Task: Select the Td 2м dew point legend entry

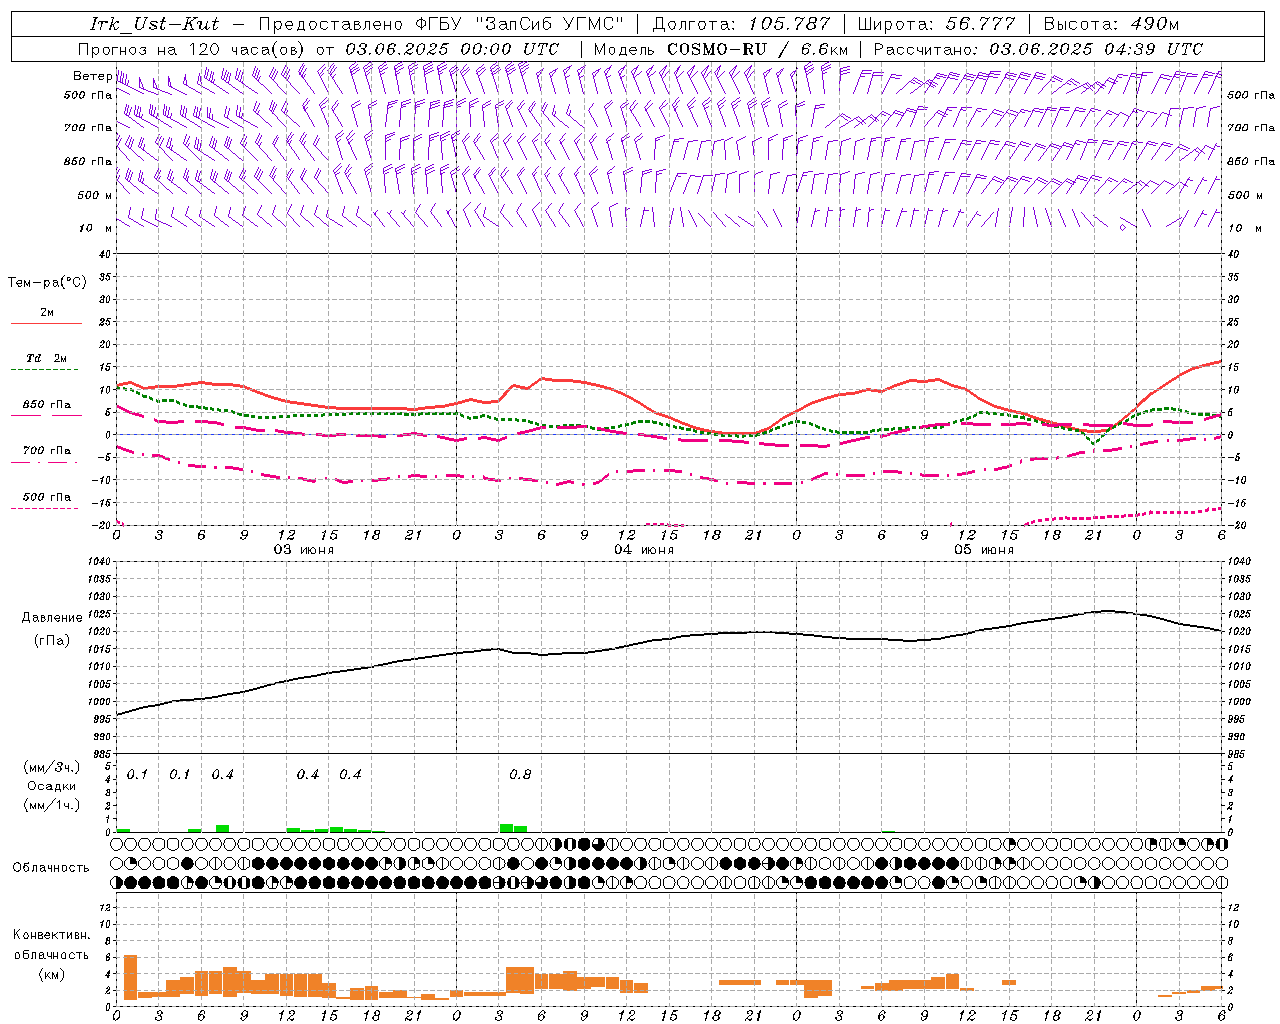Action: 47,358
